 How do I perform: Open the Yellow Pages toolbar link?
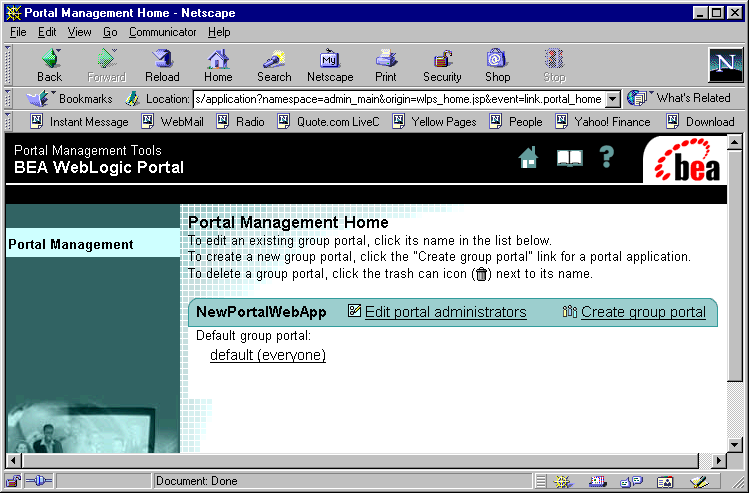[434, 122]
